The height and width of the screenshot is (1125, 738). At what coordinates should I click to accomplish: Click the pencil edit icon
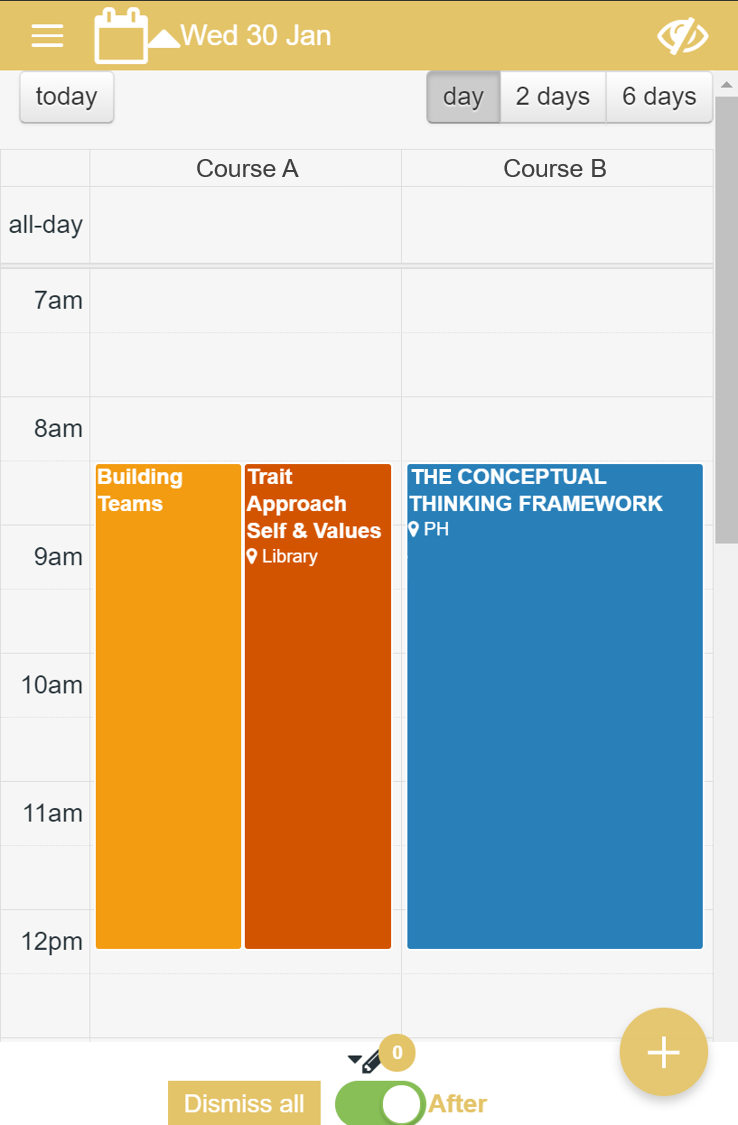pyautogui.click(x=372, y=1061)
